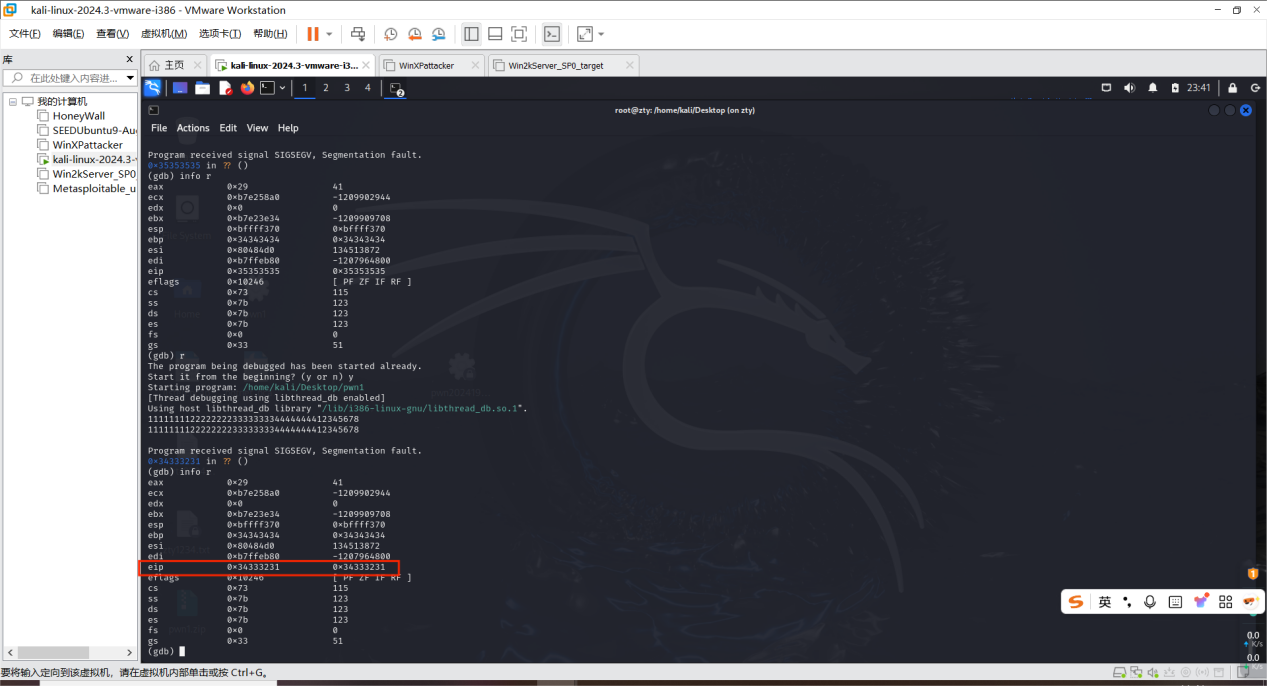Image resolution: width=1267 pixels, height=686 pixels.
Task: Launch the terminal emulator from Kali panel
Action: 267,88
